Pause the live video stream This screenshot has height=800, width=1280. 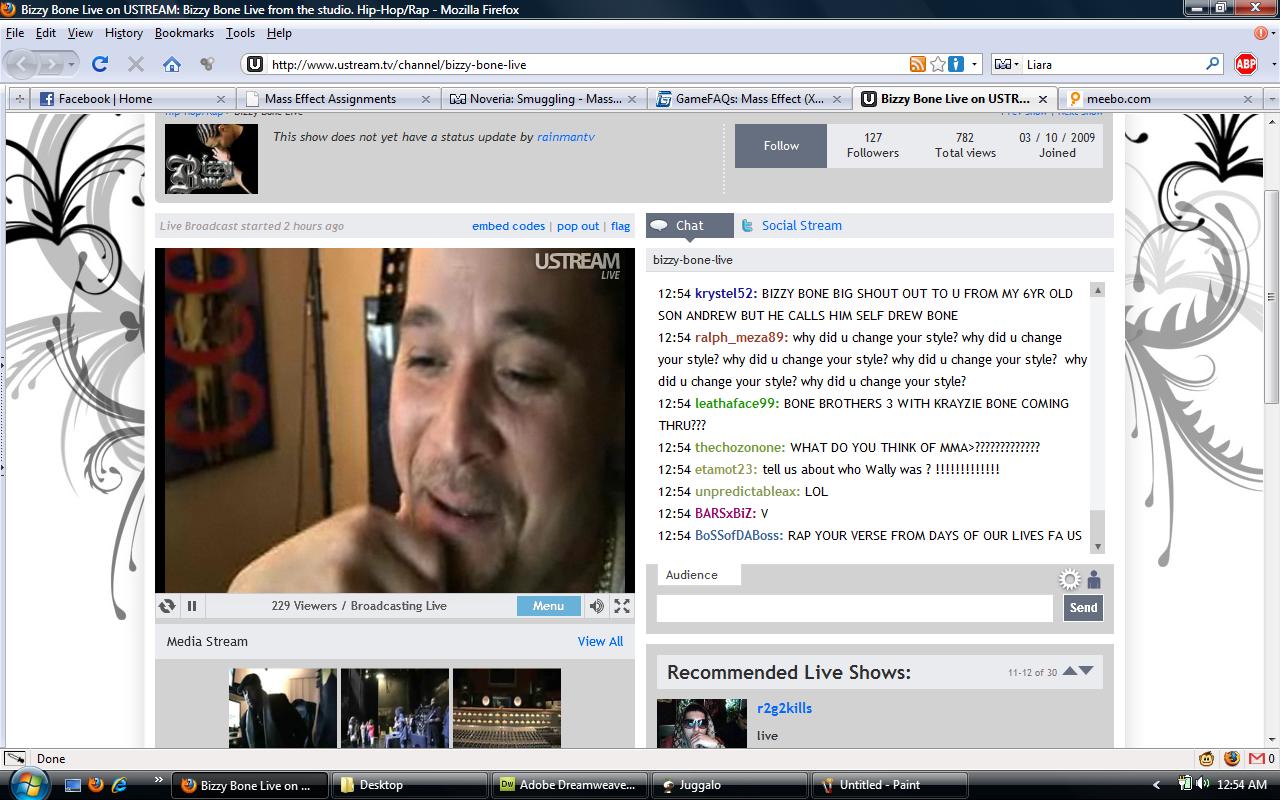pyautogui.click(x=192, y=606)
